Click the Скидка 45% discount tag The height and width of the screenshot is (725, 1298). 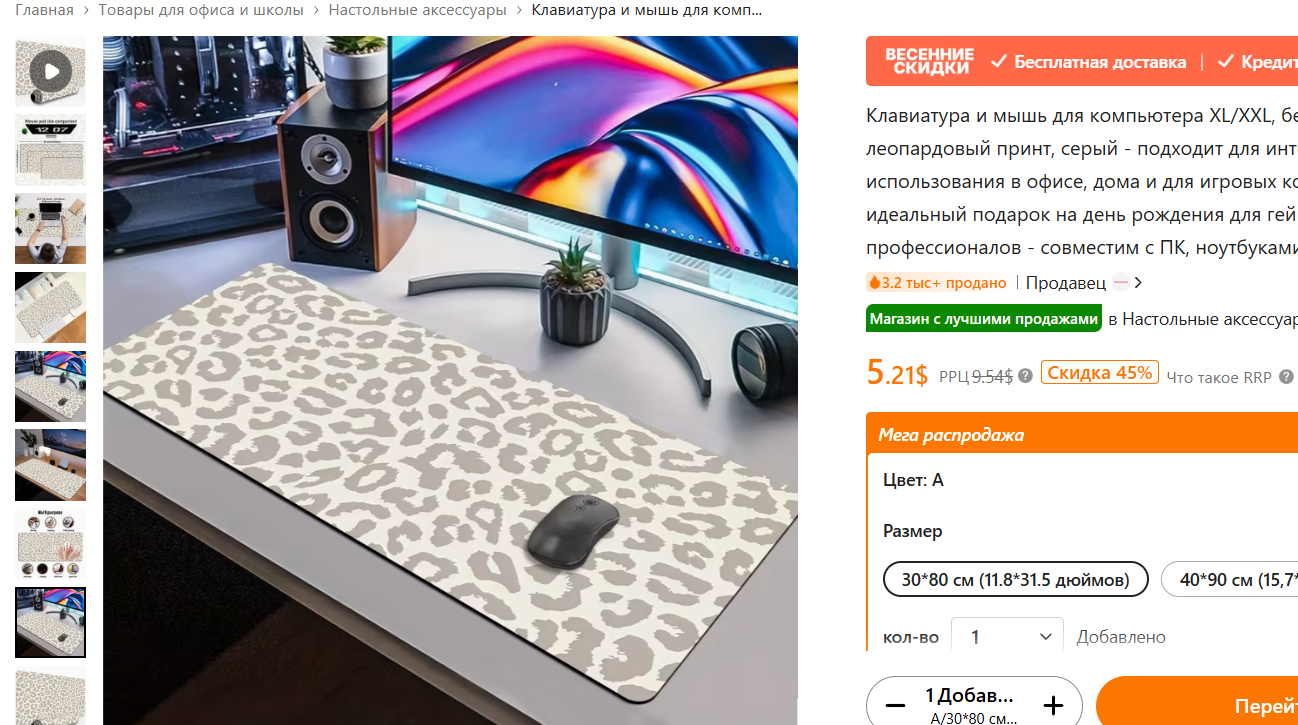coord(1100,373)
